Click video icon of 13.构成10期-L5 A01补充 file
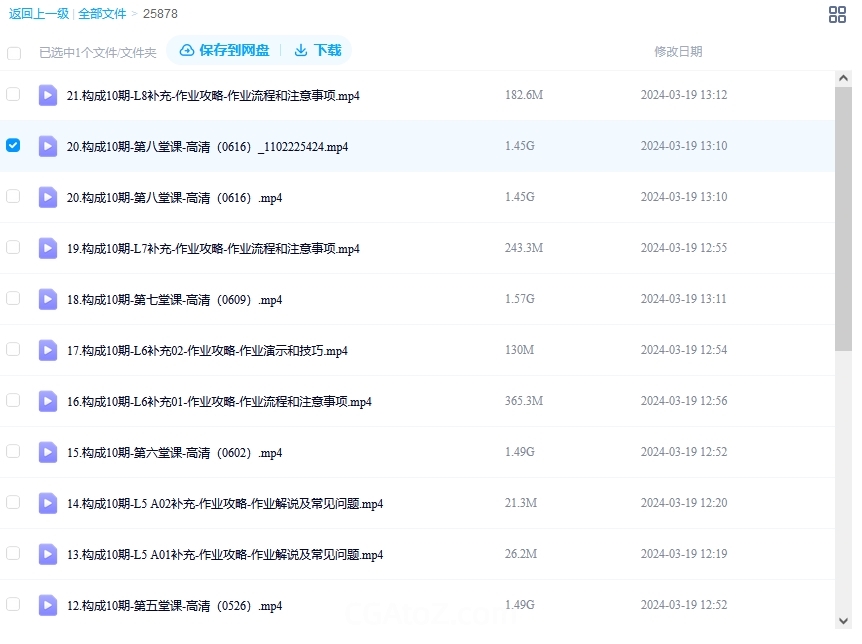 tap(48, 554)
